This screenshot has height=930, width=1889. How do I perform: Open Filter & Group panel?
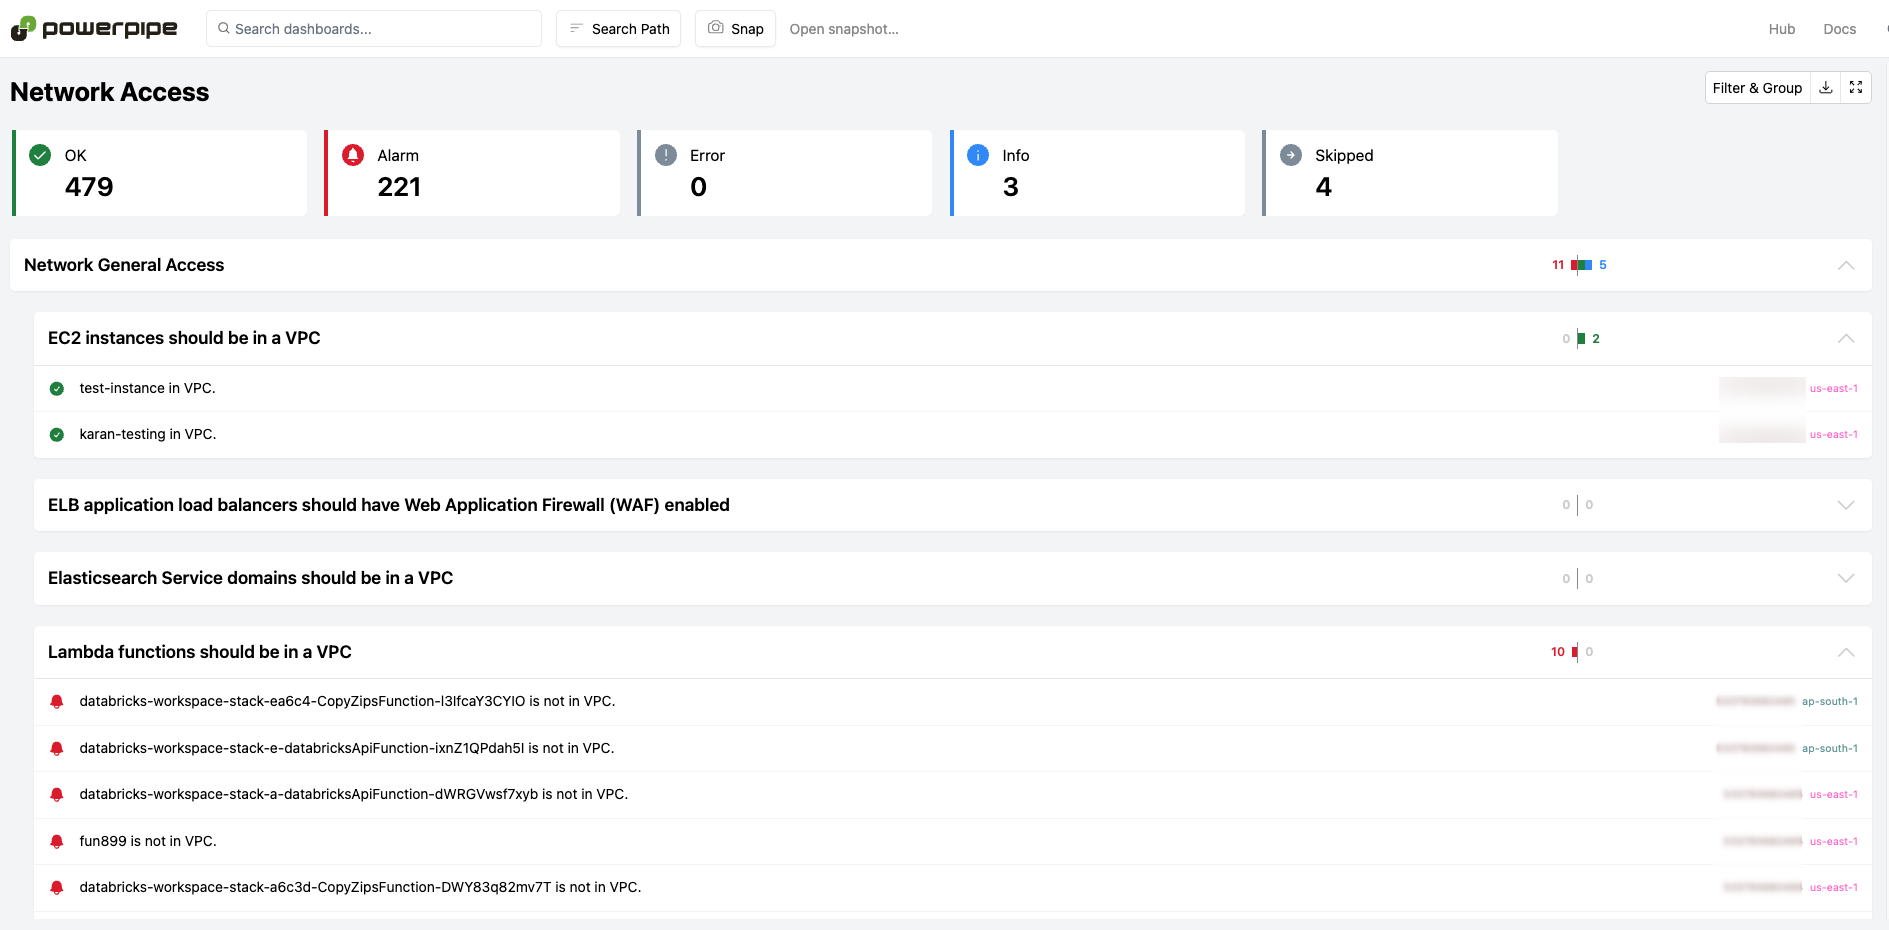point(1757,88)
